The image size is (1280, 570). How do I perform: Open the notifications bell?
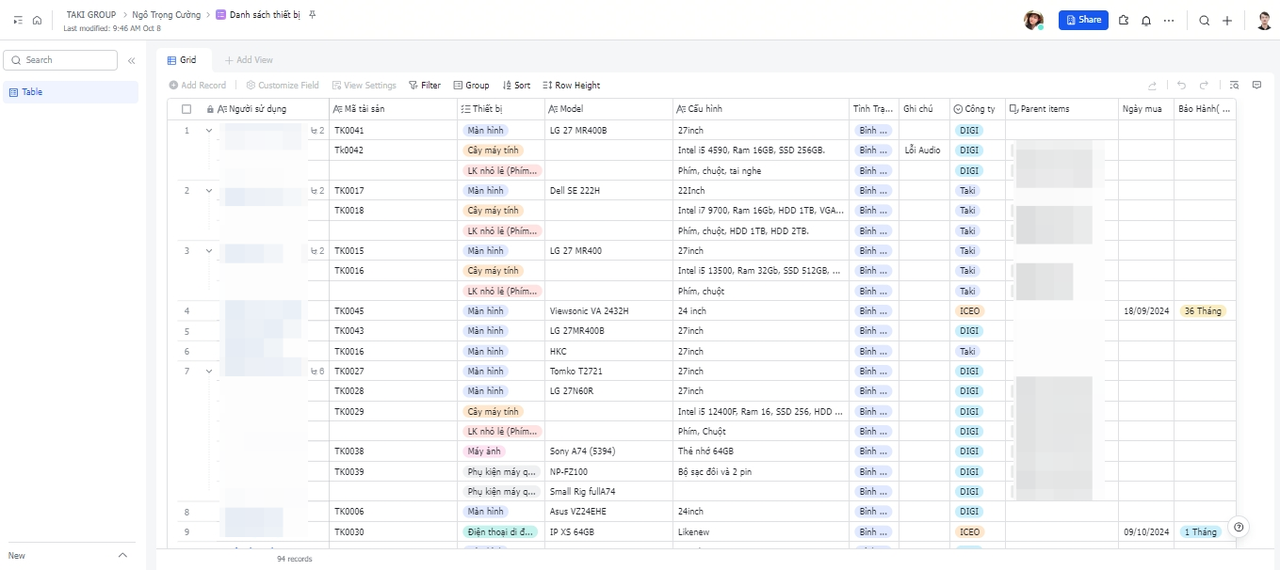coord(1146,20)
